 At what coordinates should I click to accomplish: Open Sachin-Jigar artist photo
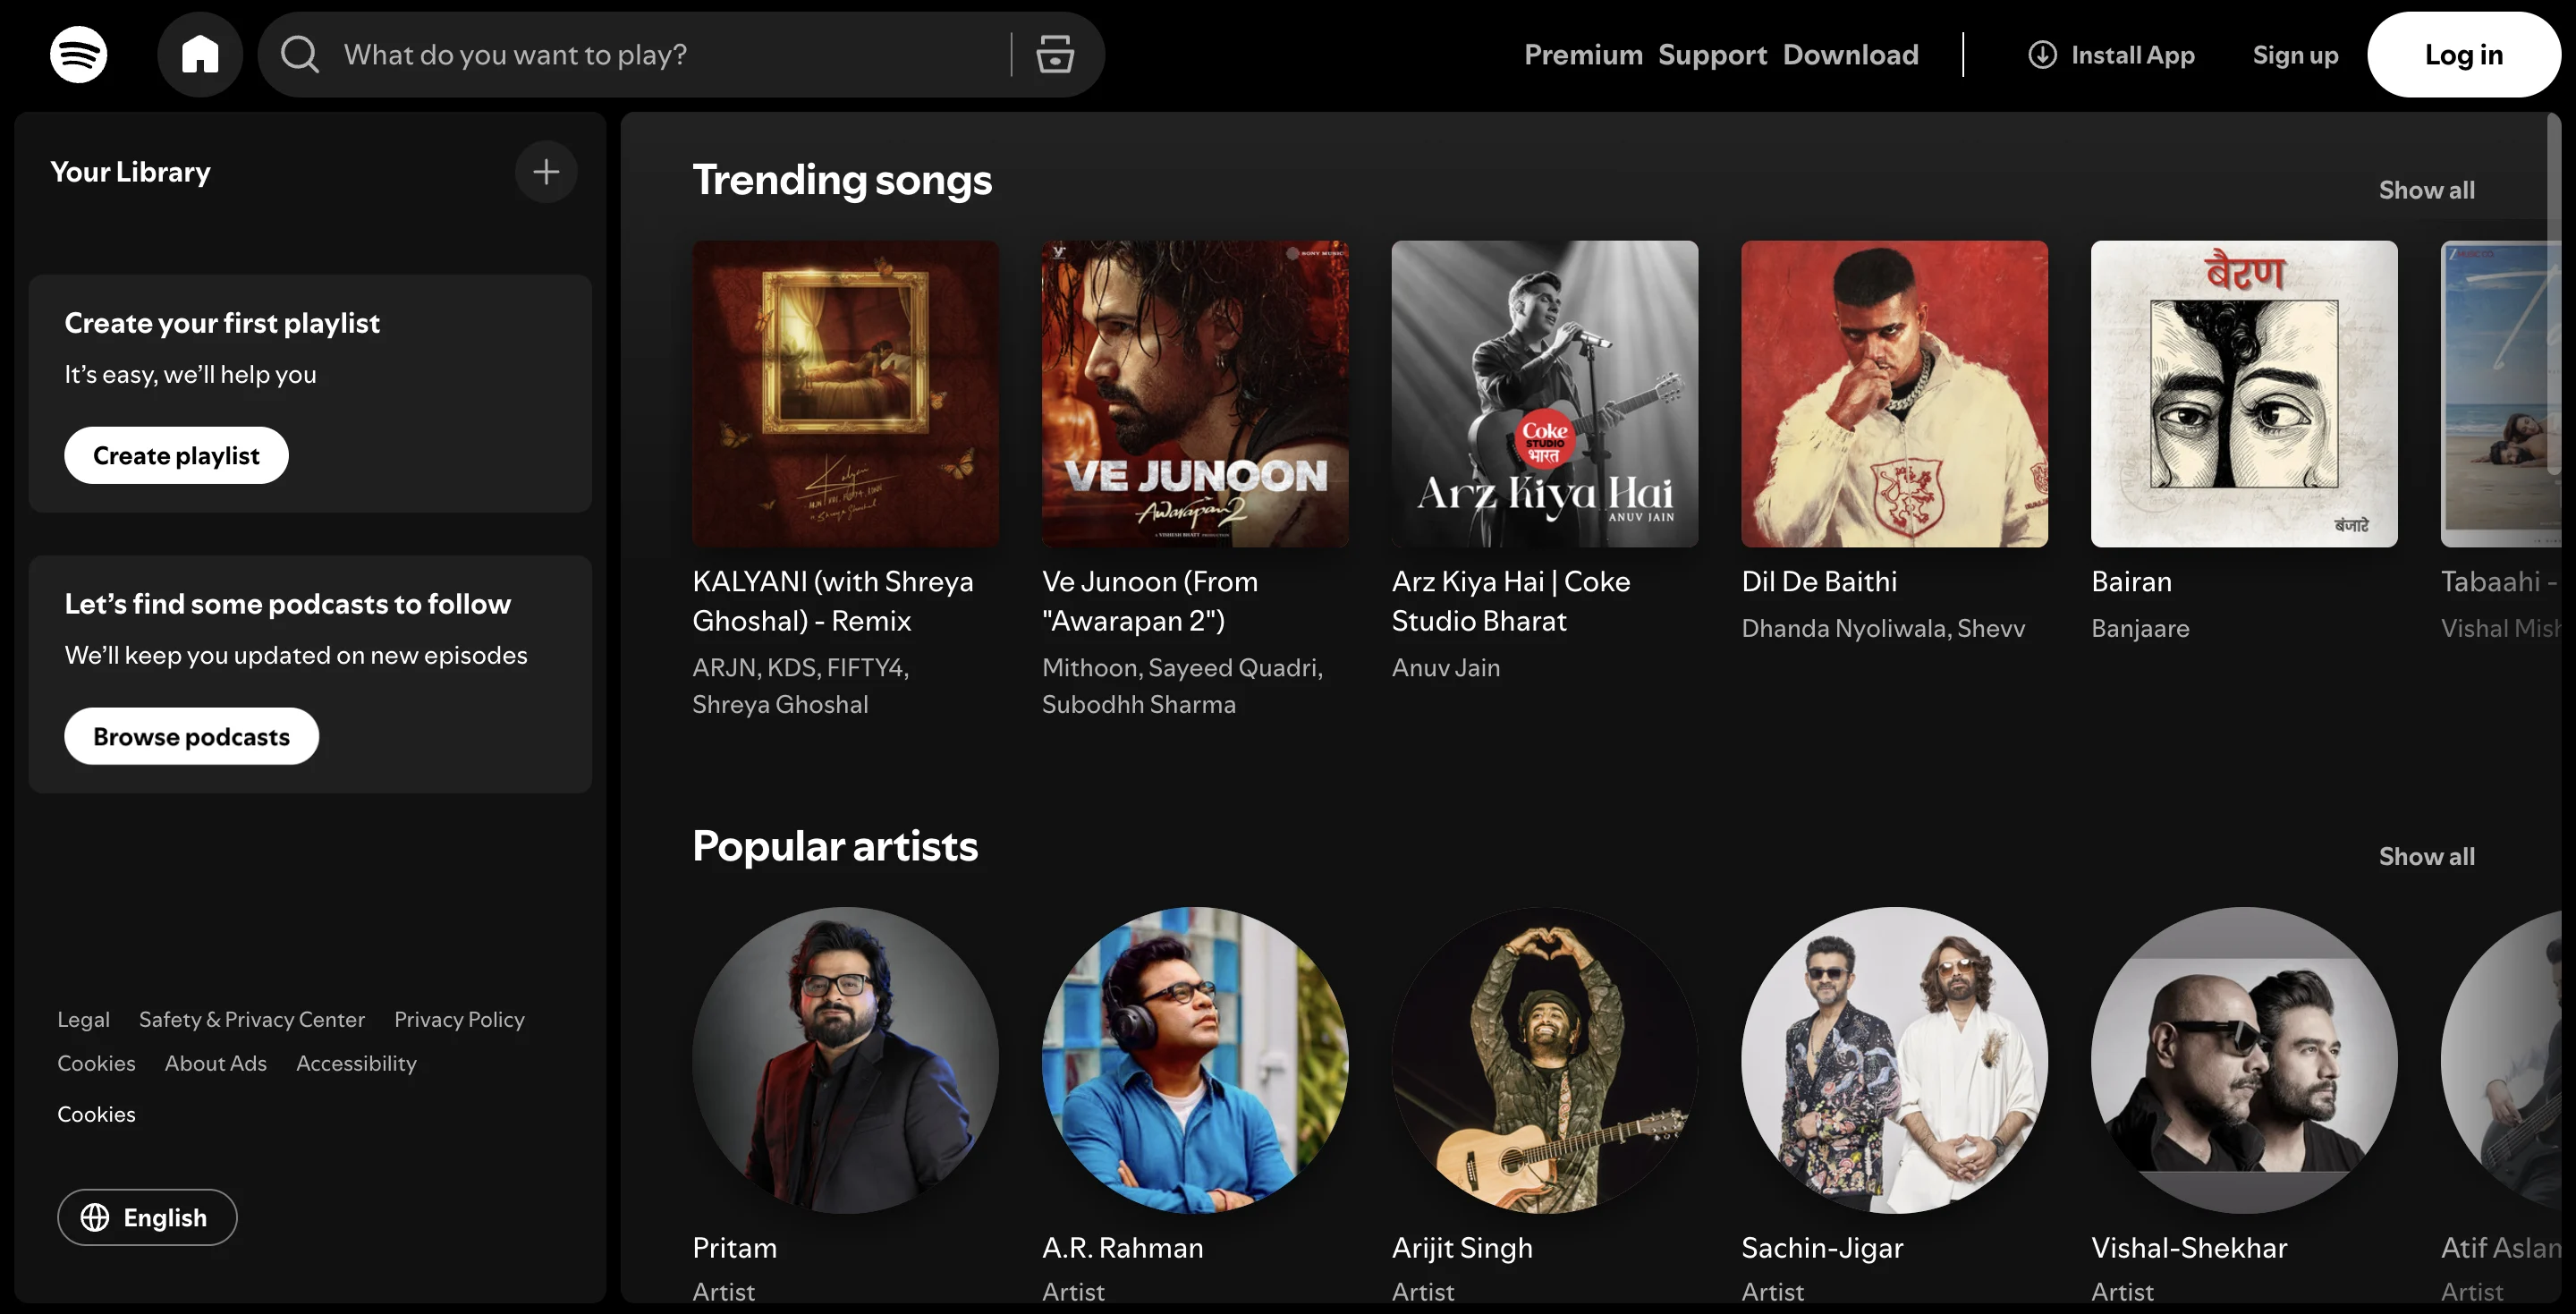tap(1894, 1060)
